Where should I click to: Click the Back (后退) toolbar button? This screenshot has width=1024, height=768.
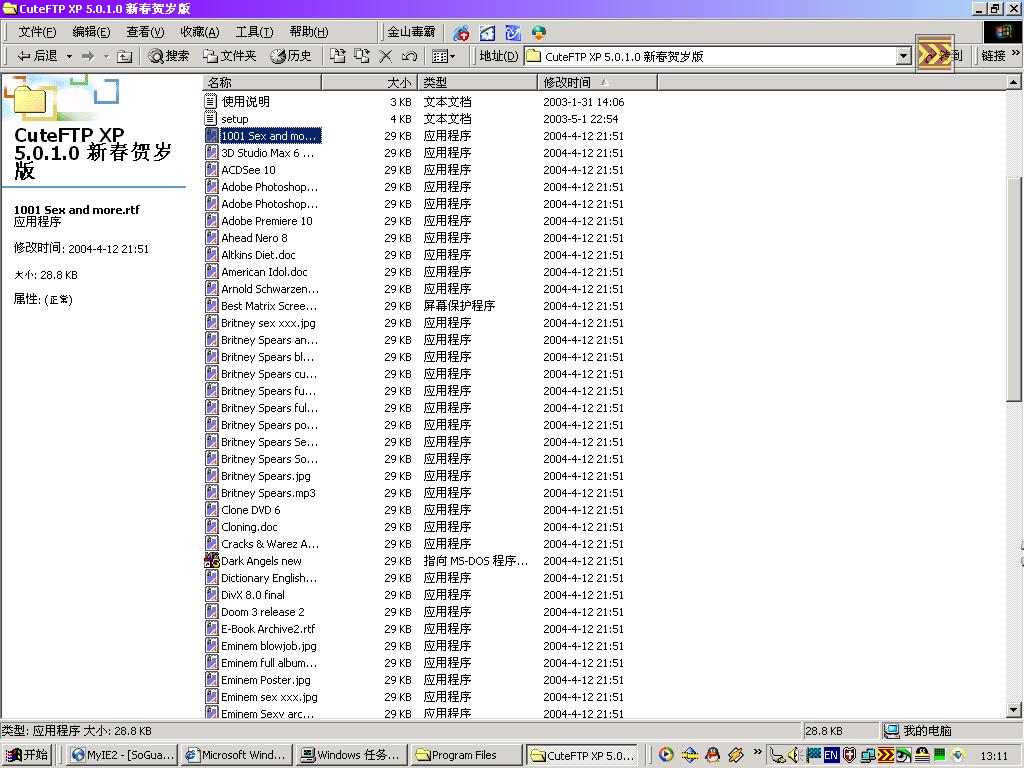37,56
